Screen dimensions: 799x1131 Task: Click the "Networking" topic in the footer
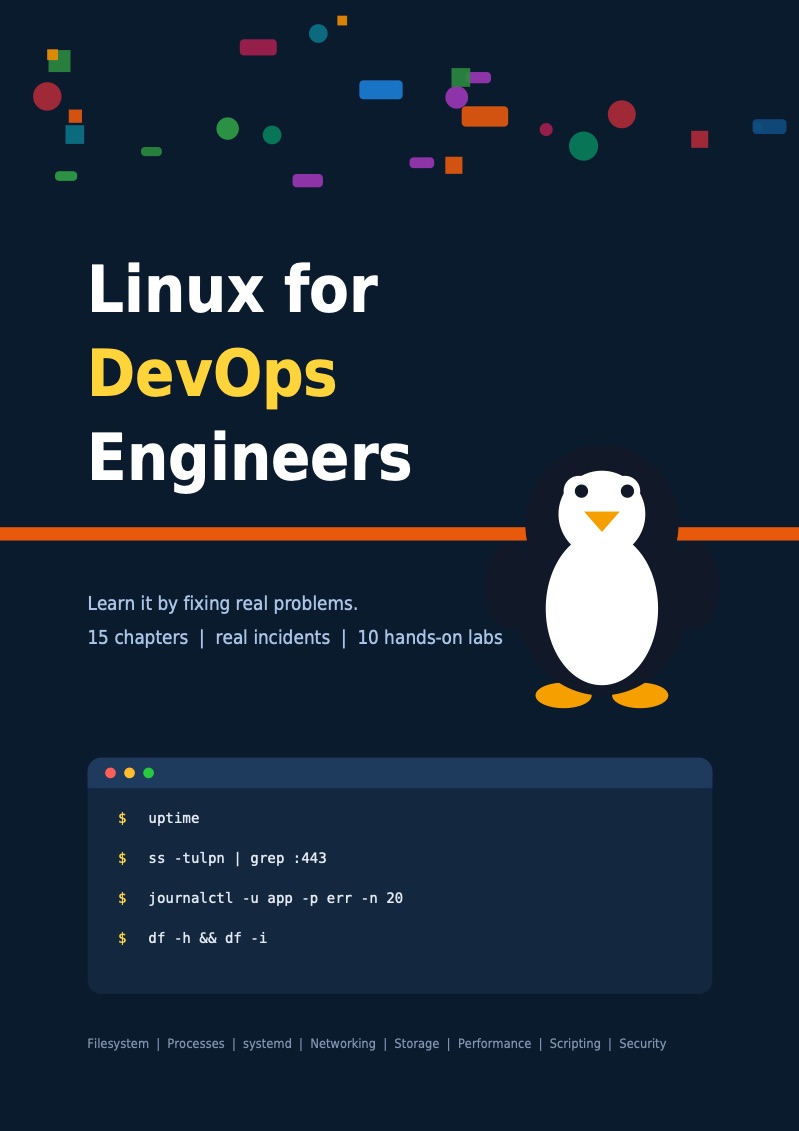(x=343, y=1044)
